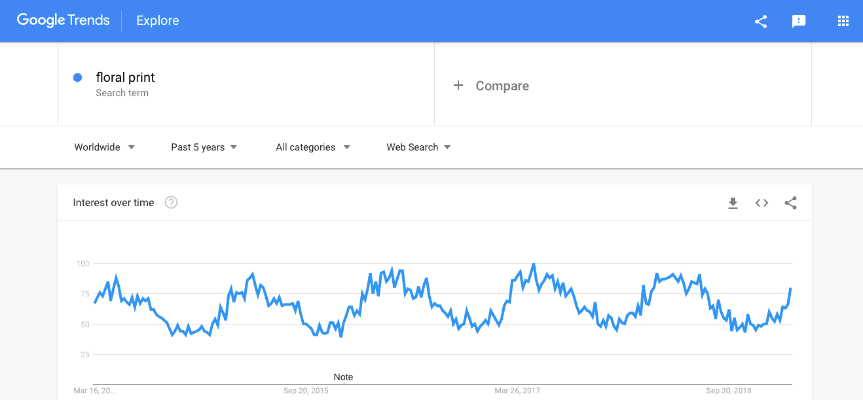Screen dimensions: 863x400
Task: Open the Web Search type dropdown
Action: (418, 147)
